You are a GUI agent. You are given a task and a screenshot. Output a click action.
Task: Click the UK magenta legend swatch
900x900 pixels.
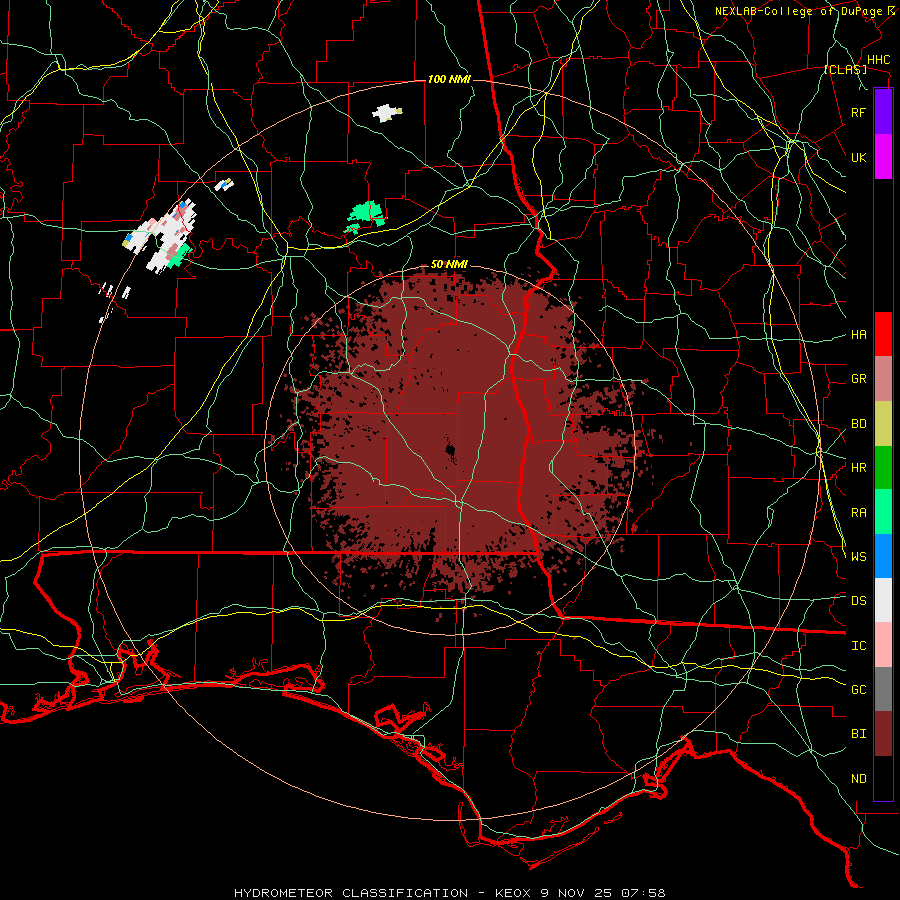point(883,157)
